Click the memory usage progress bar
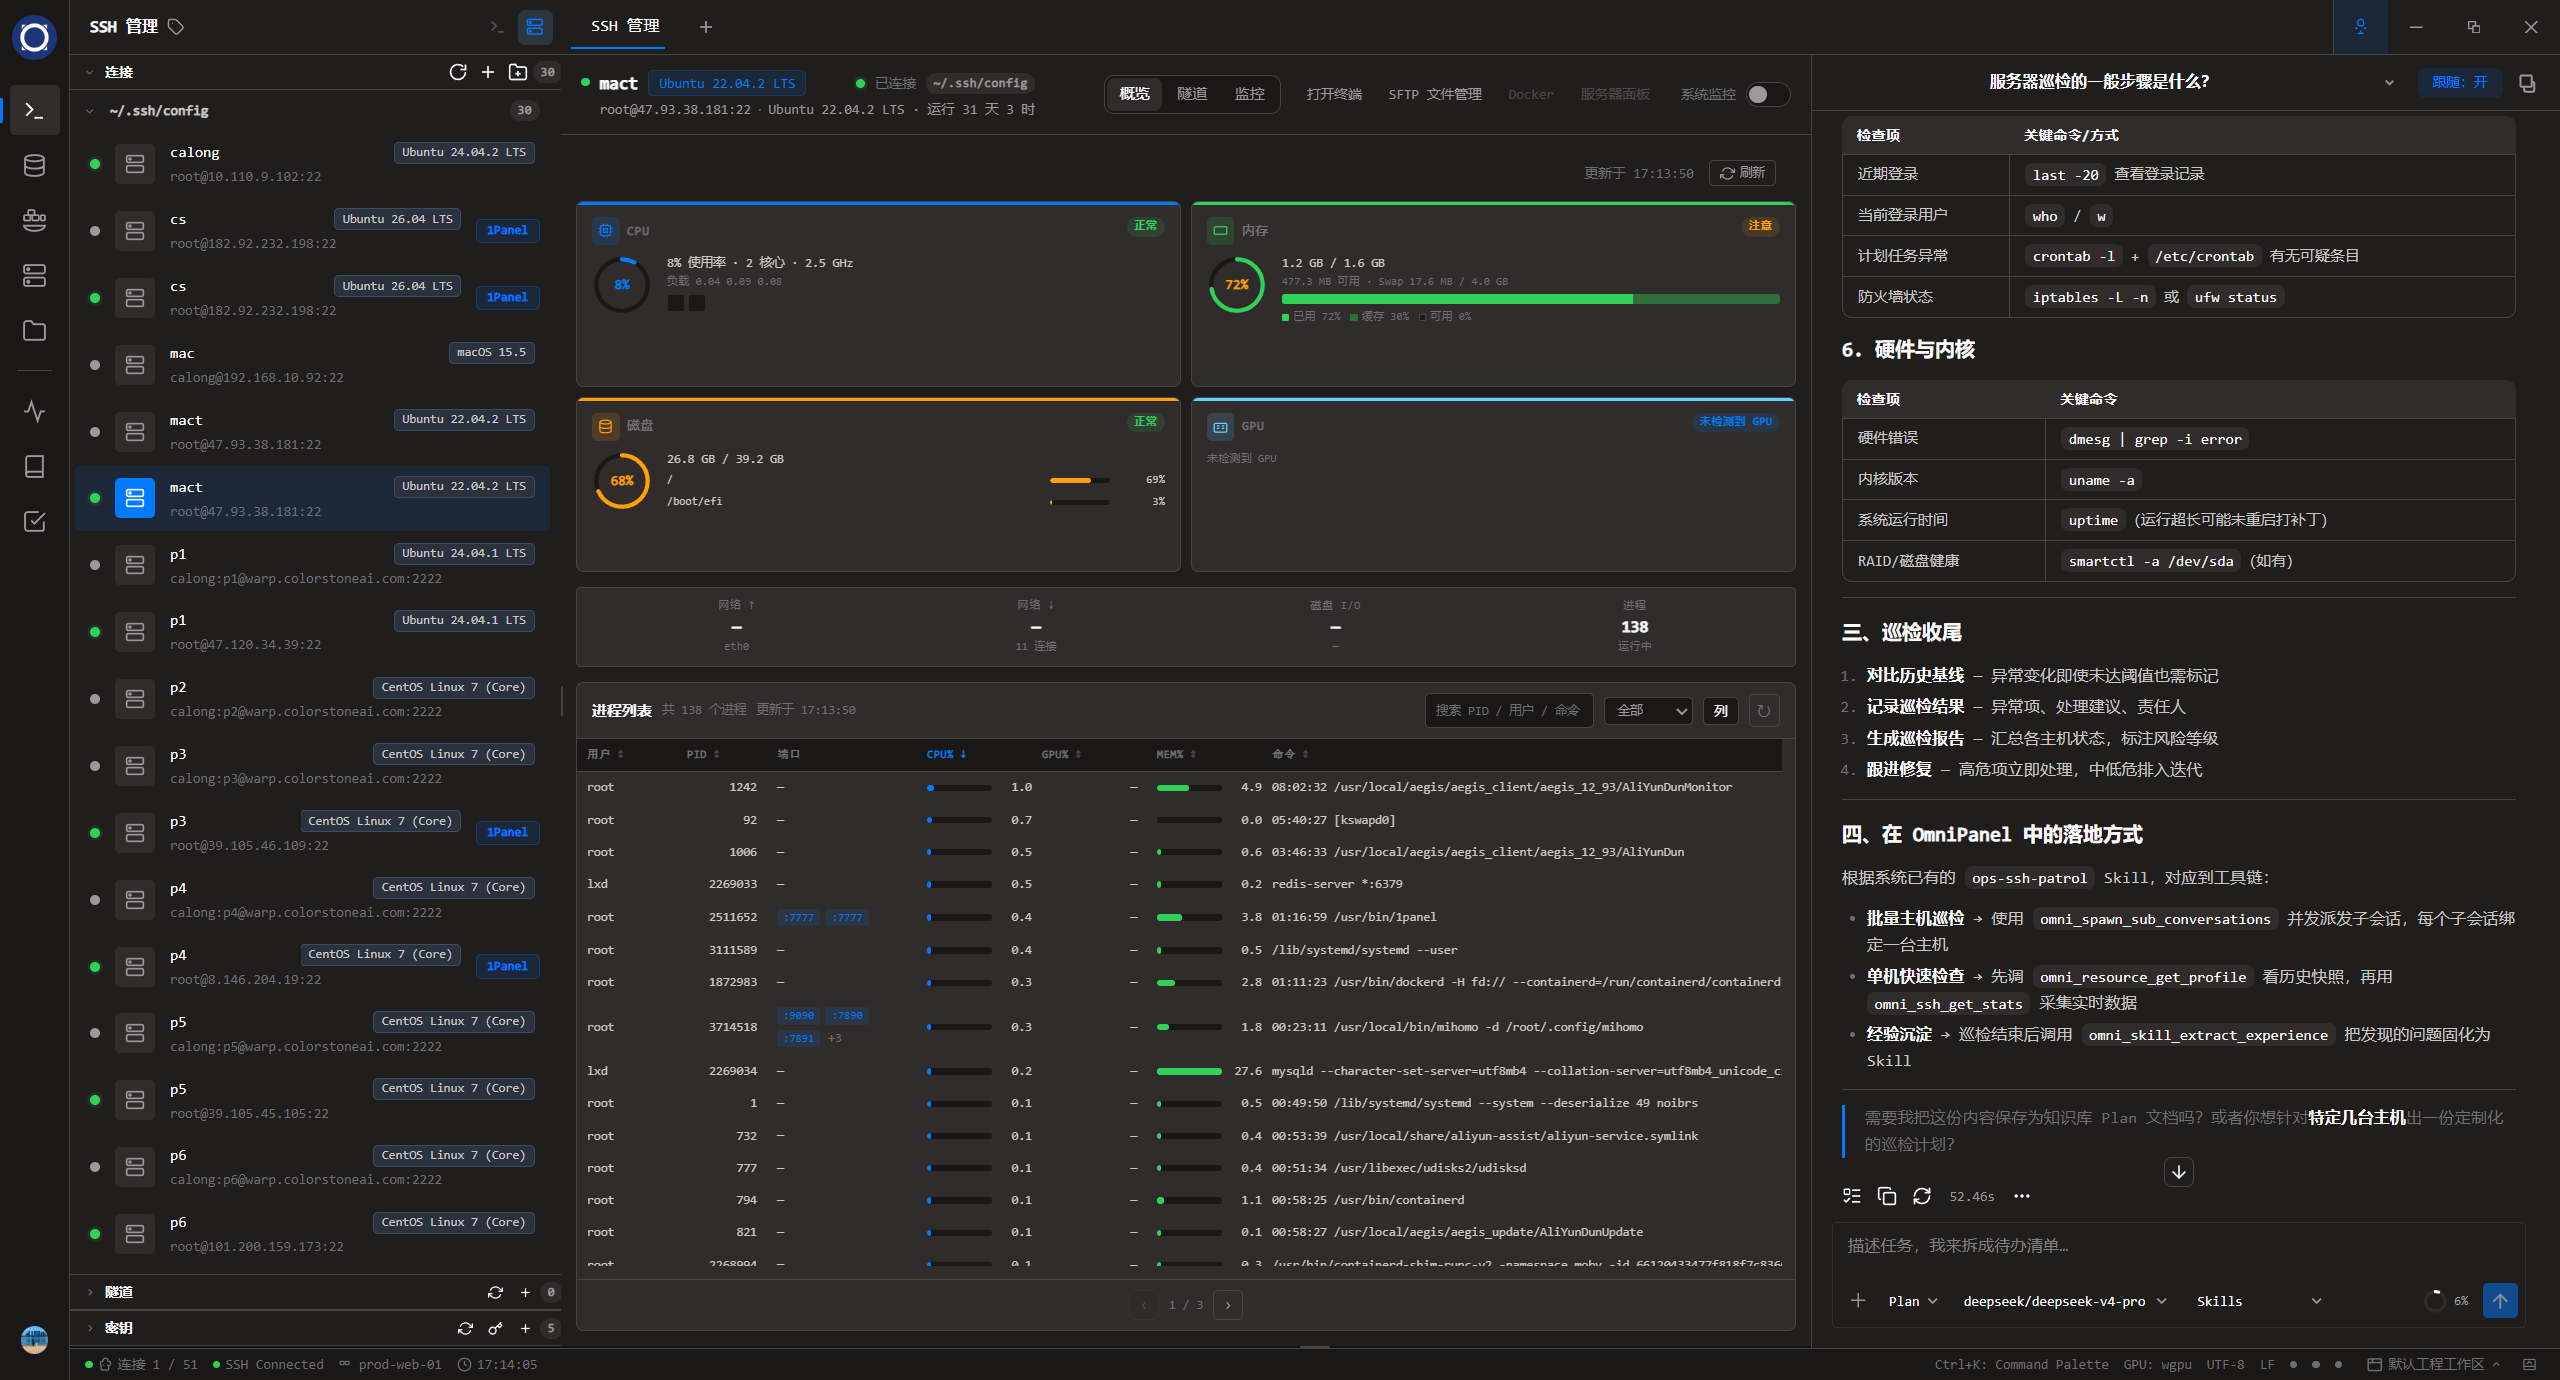Screen dimensions: 2560x1380 tap(1530, 299)
